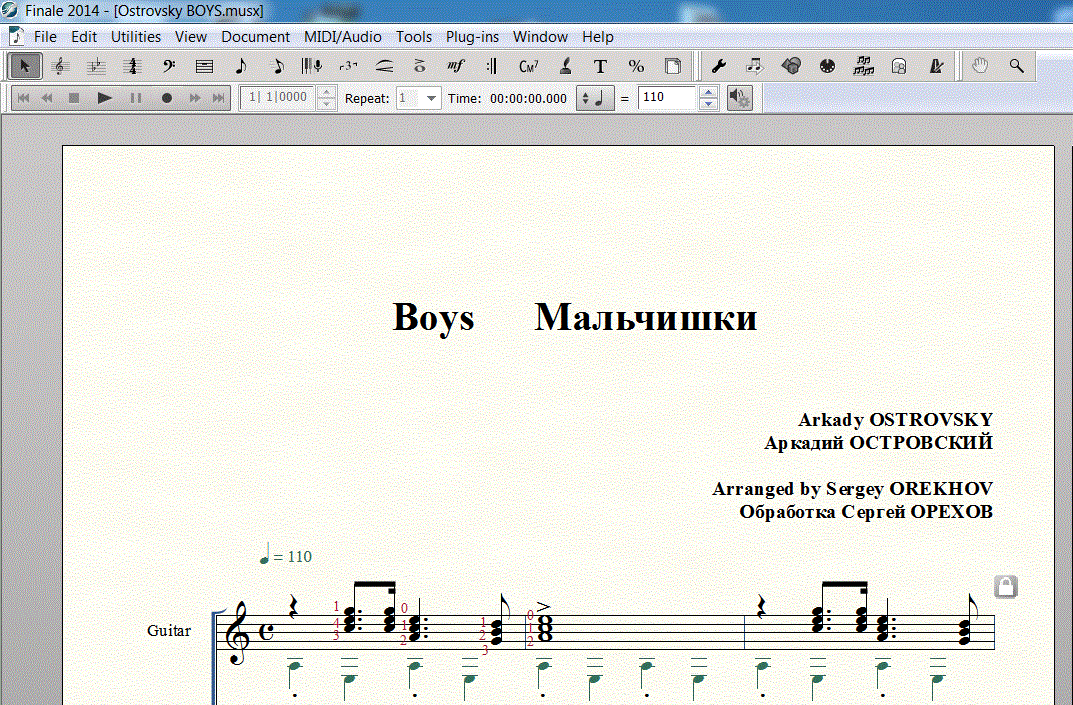
Task: Select the HyperScribe keyboard-microphone tool
Action: pyautogui.click(x=312, y=66)
